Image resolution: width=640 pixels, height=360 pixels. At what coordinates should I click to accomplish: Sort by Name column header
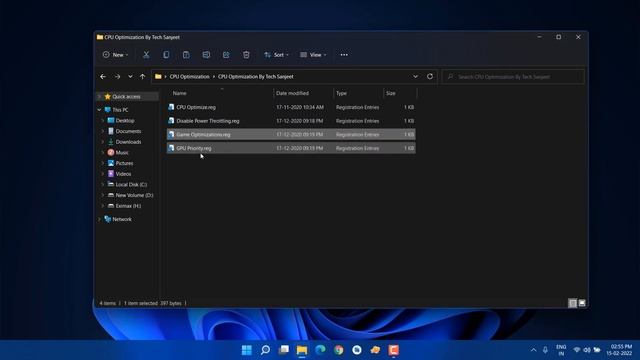click(x=180, y=93)
